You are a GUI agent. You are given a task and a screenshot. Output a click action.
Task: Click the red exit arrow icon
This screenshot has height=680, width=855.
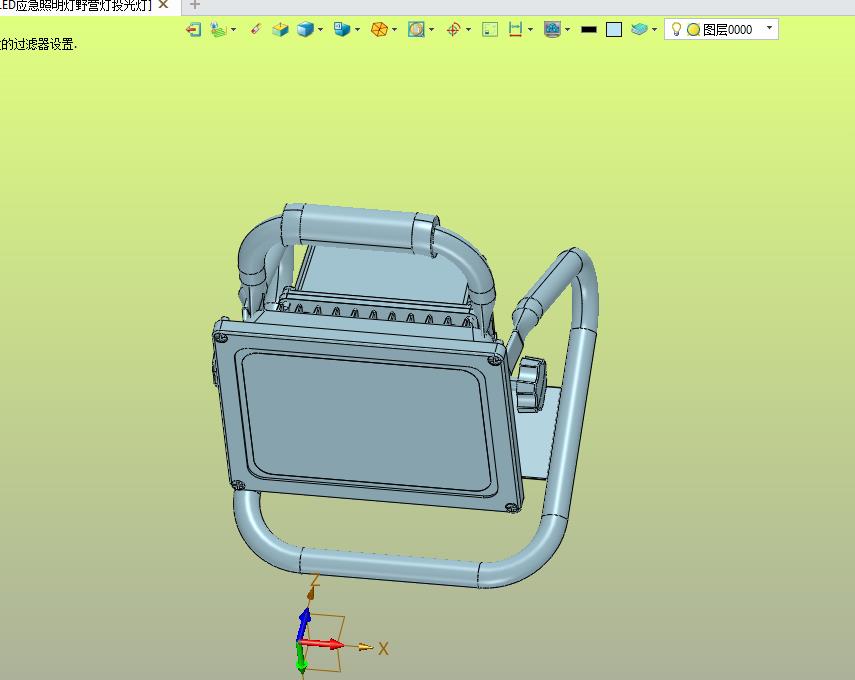point(194,29)
